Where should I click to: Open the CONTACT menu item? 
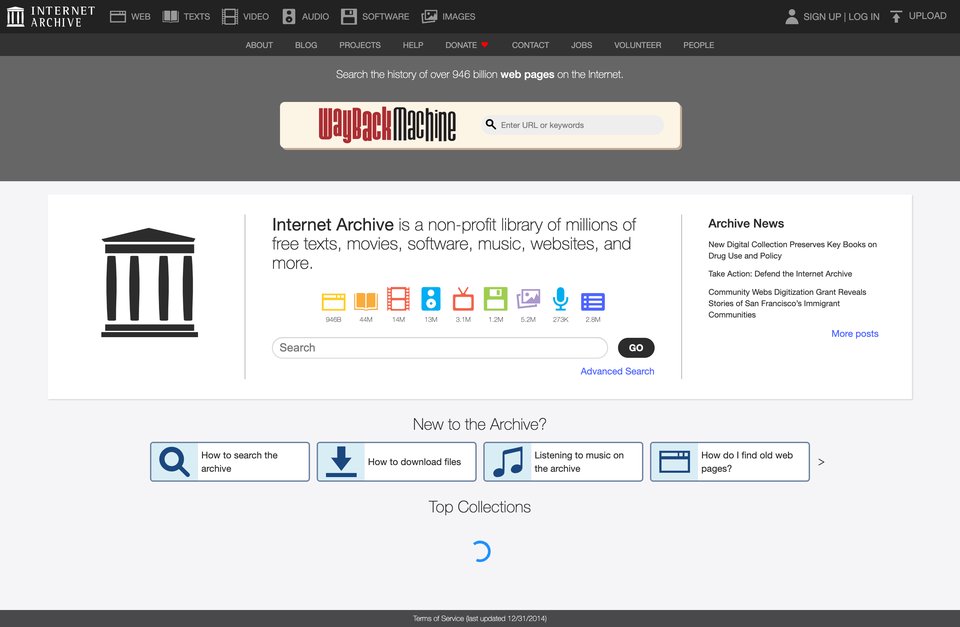pyautogui.click(x=530, y=45)
